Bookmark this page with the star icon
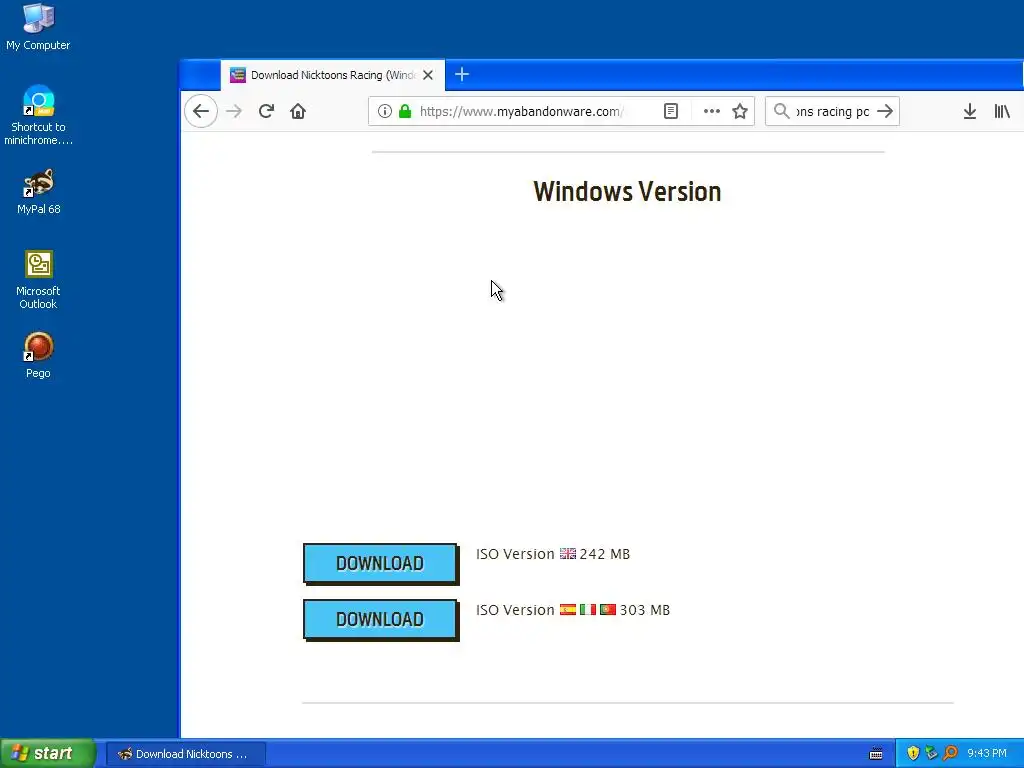1024x768 pixels. point(740,111)
